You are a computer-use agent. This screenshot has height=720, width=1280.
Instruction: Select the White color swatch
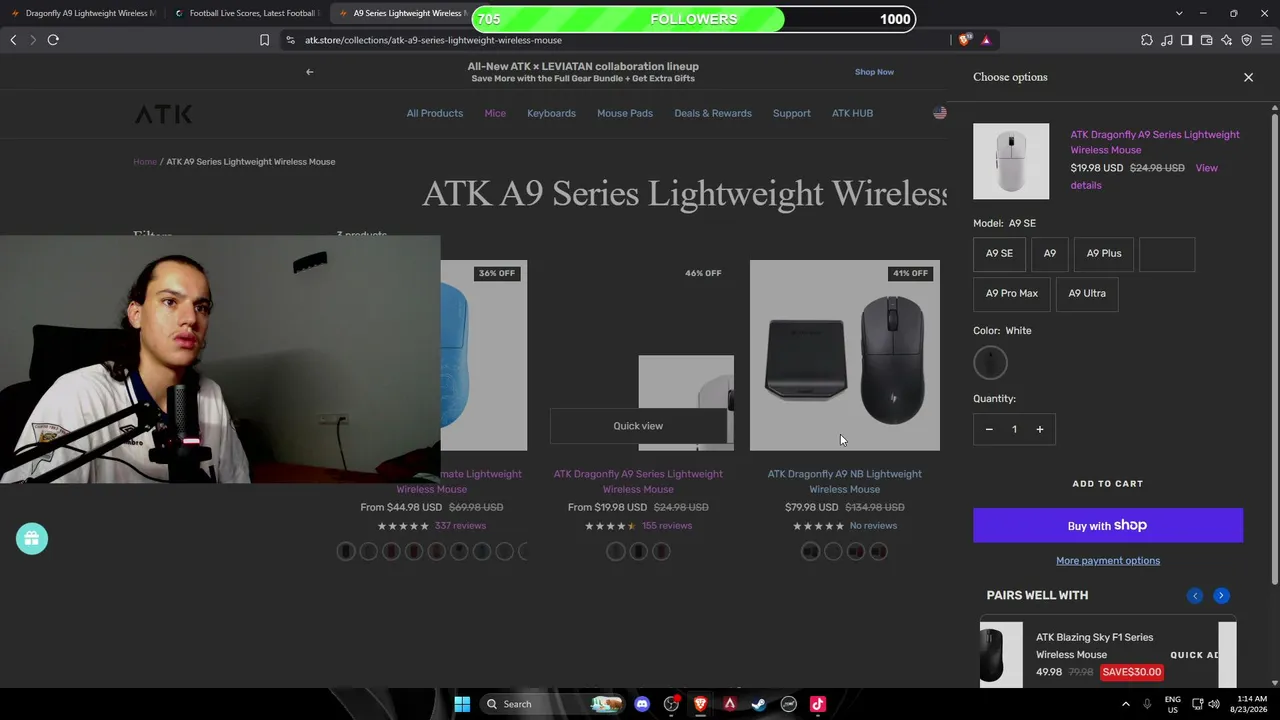click(x=990, y=363)
